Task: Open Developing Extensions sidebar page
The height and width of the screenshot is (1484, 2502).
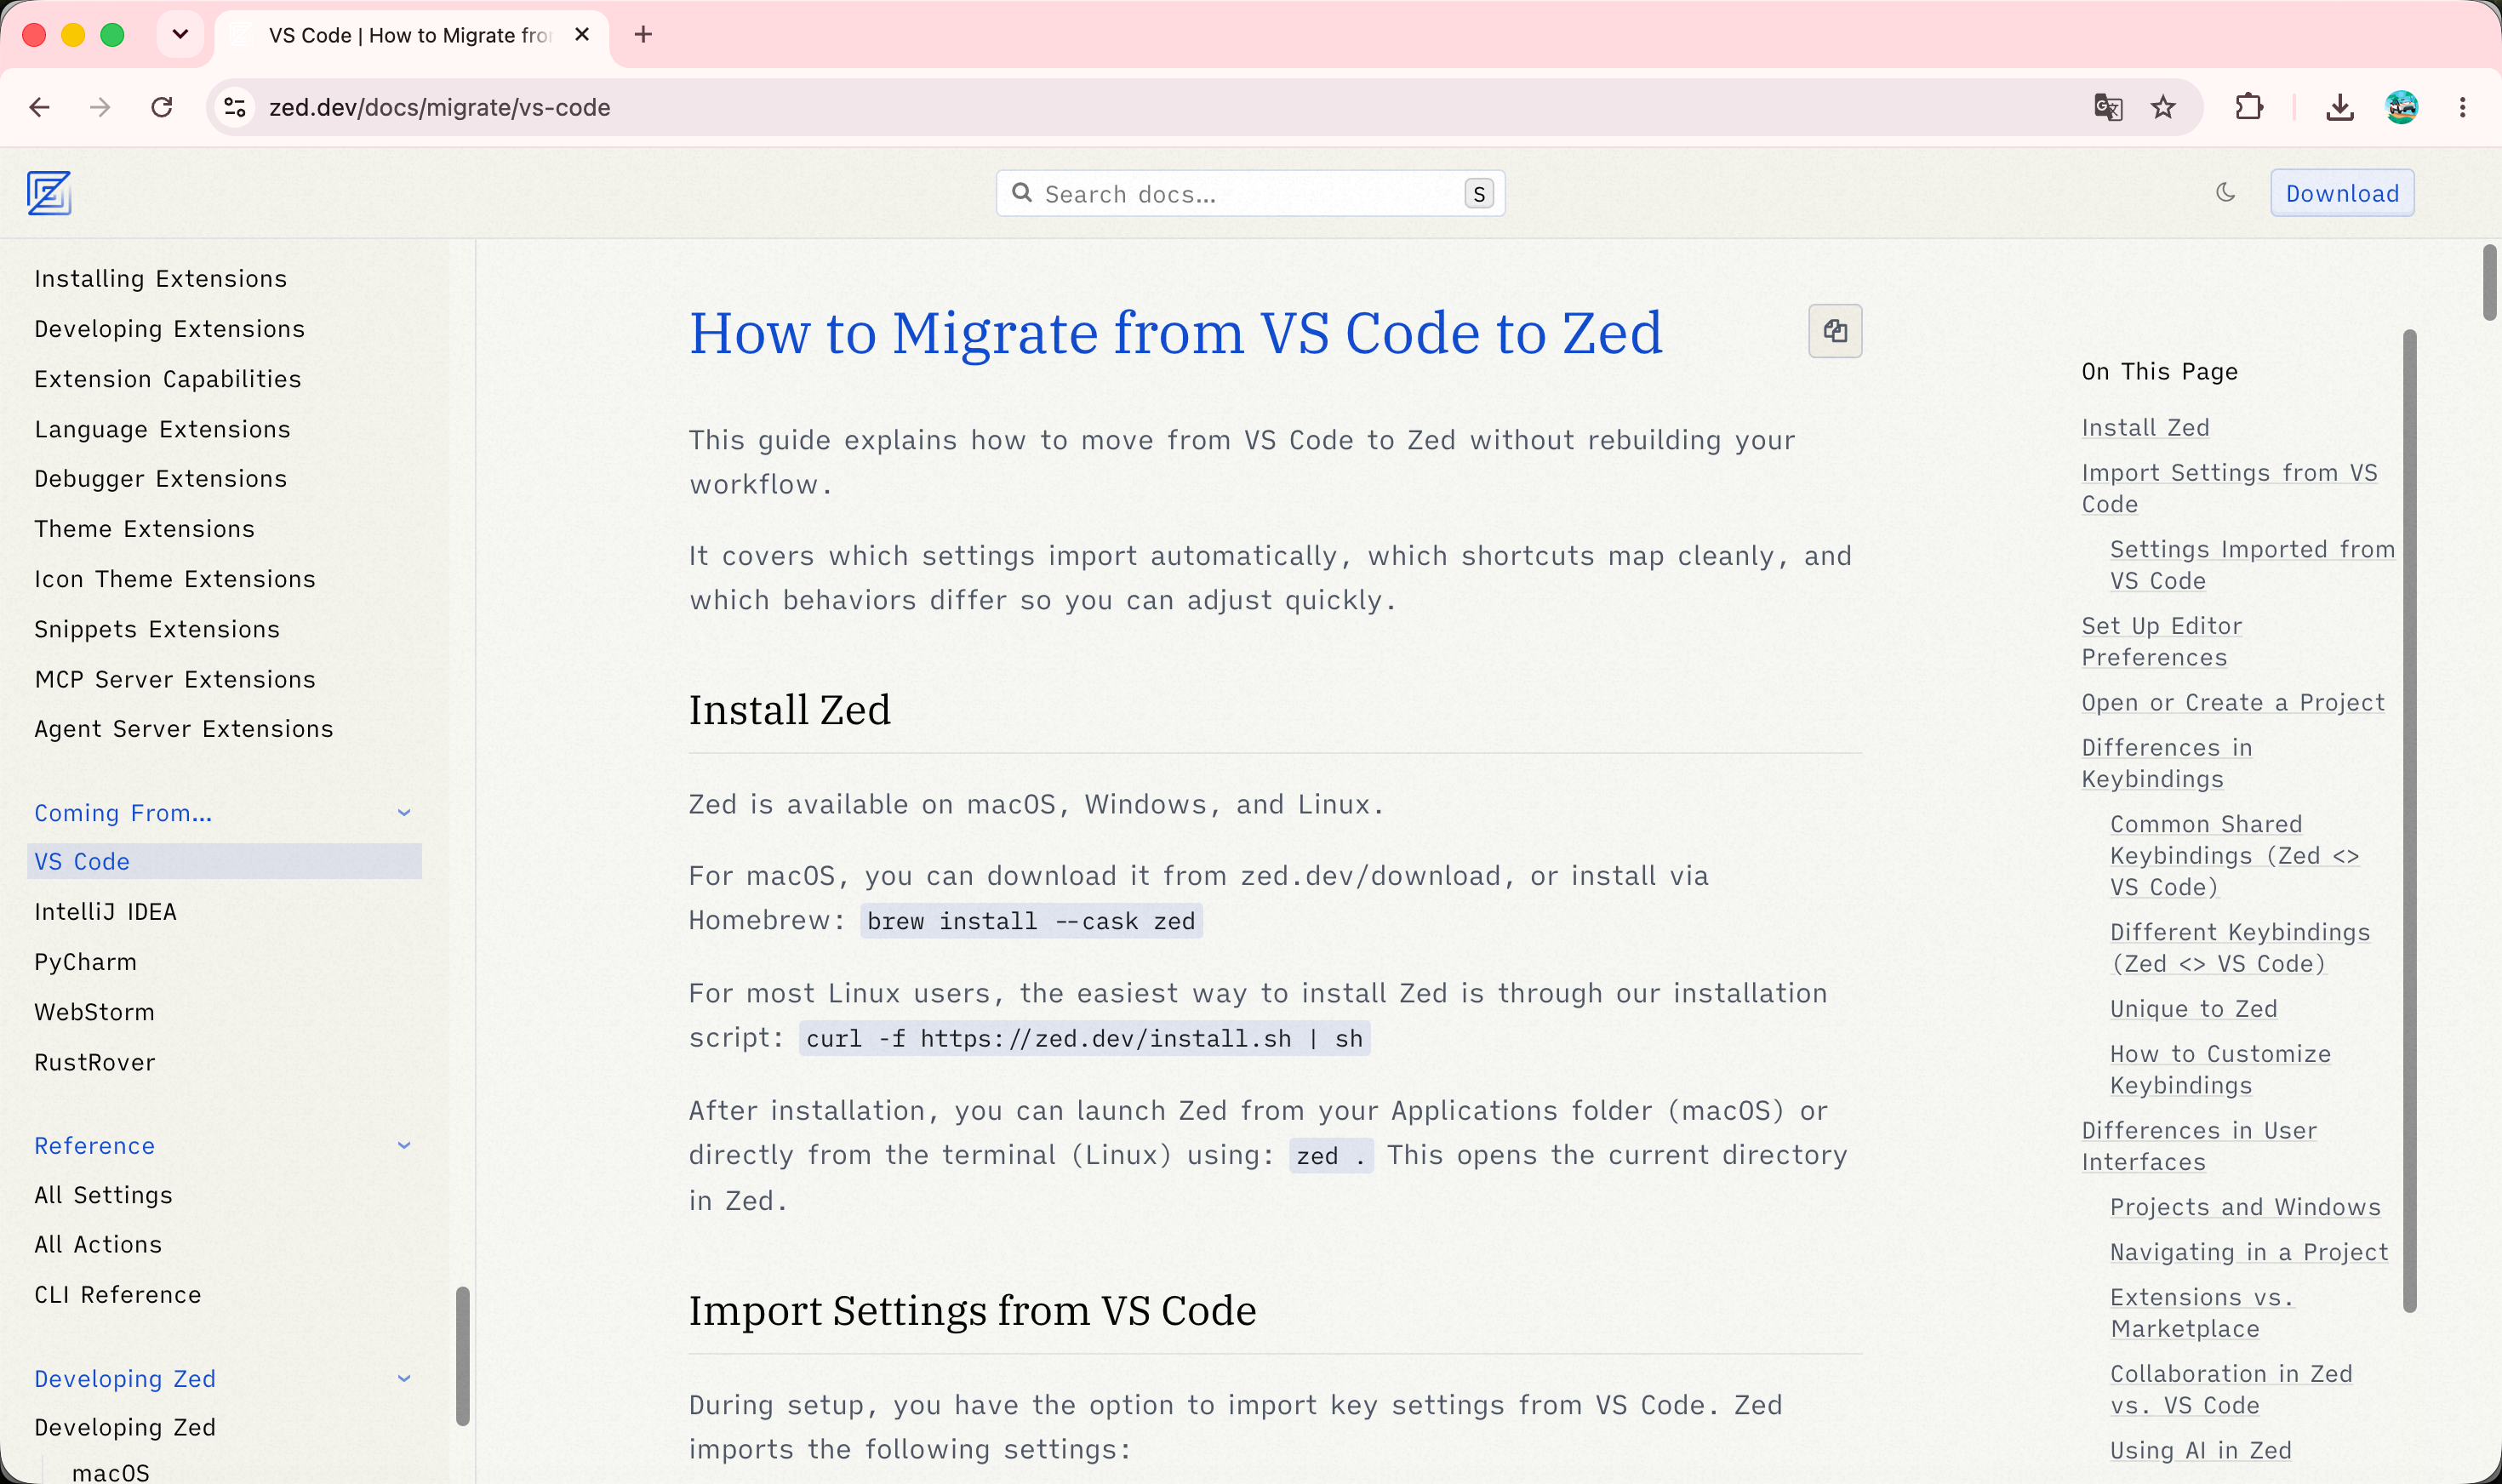Action: [169, 329]
